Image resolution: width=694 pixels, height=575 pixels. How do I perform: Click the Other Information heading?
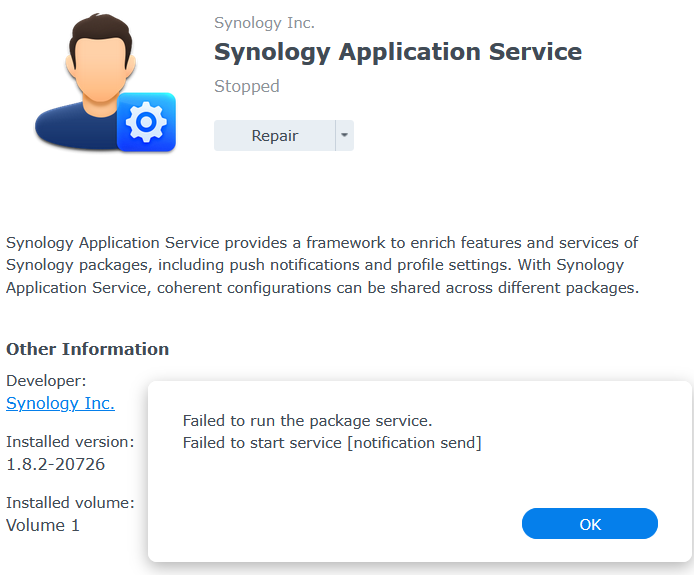click(x=87, y=349)
